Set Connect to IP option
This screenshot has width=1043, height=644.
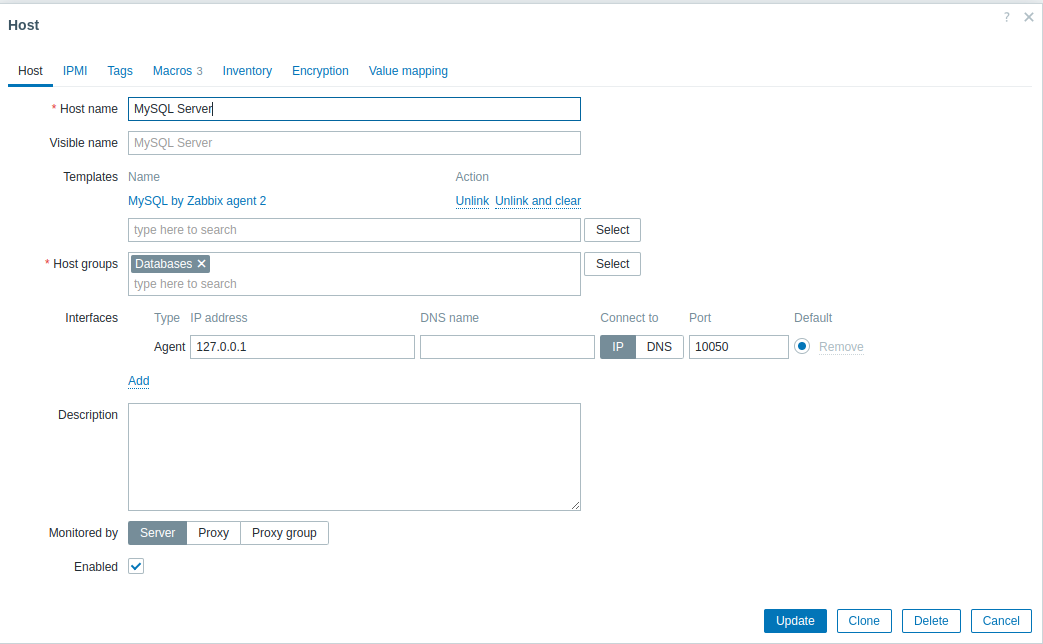618,347
